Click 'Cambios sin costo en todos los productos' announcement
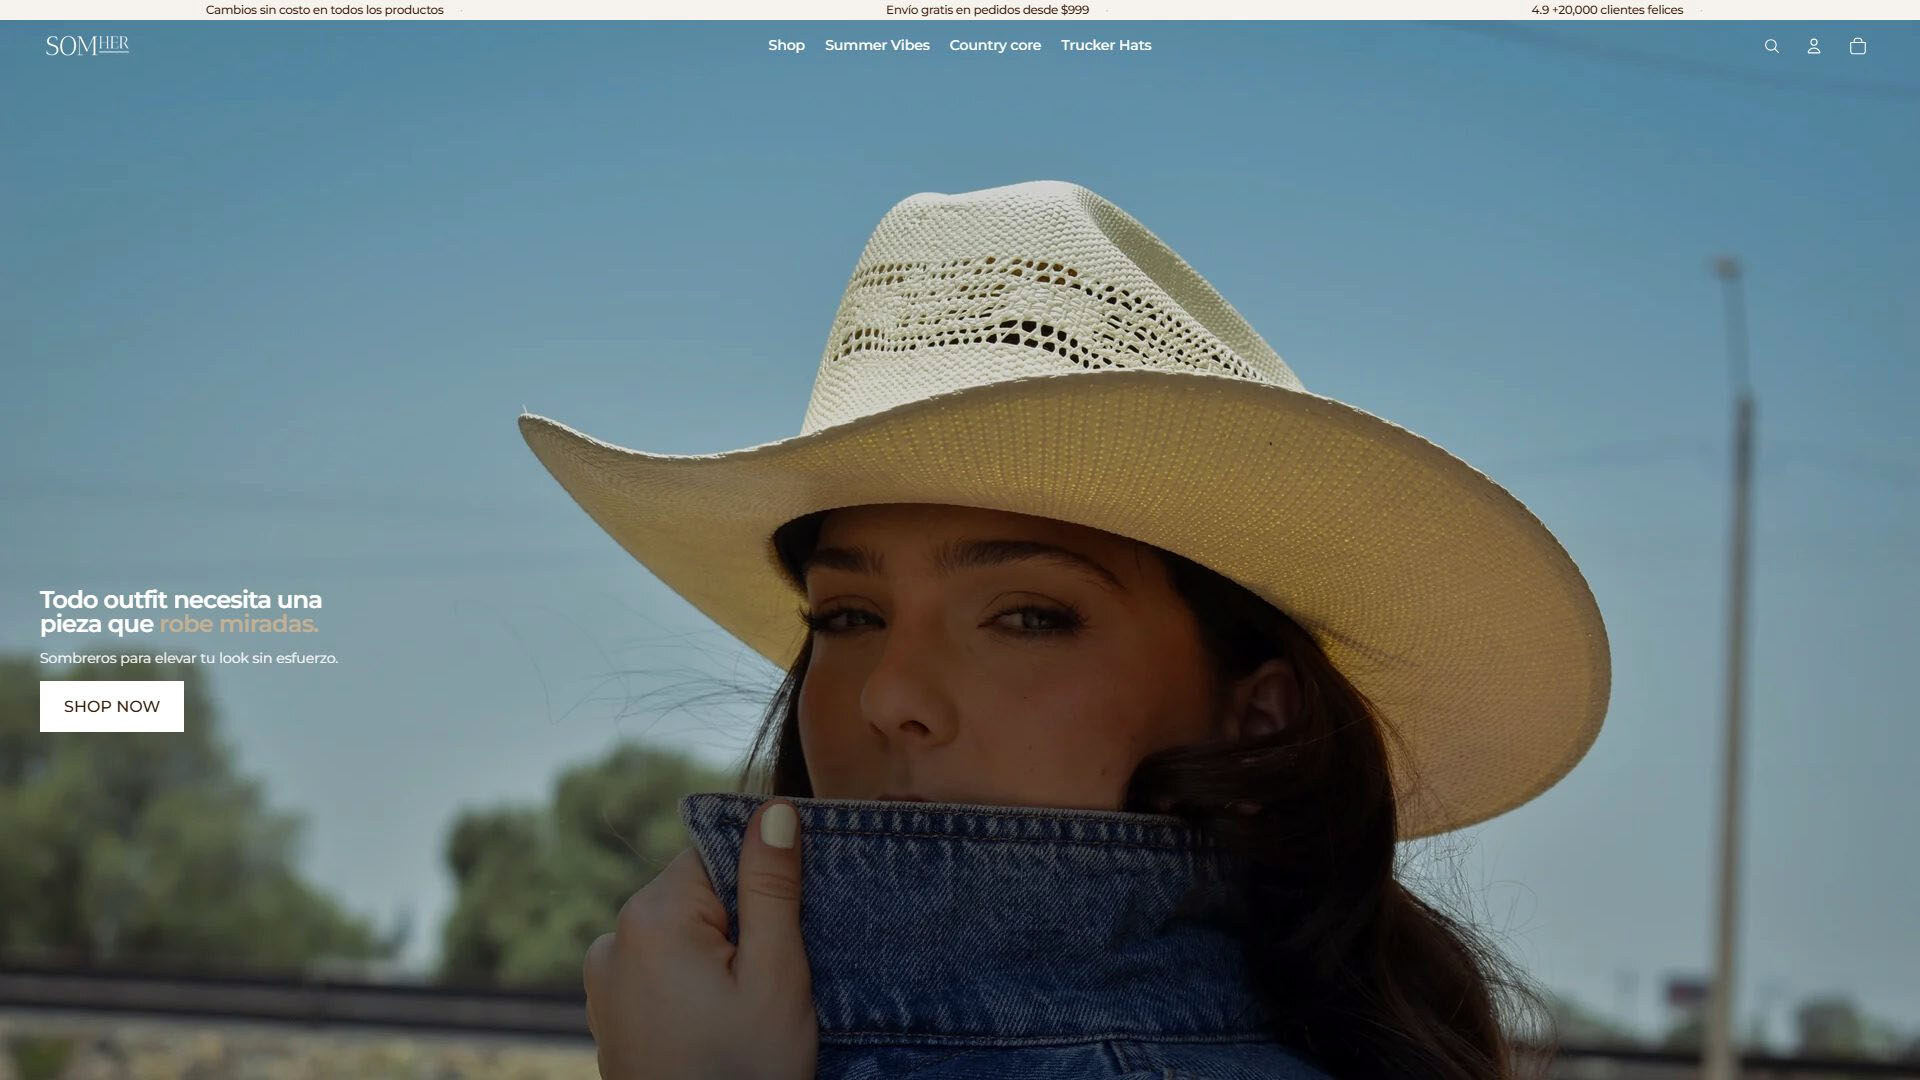Screen dimensions: 1920x1080 (x=324, y=10)
